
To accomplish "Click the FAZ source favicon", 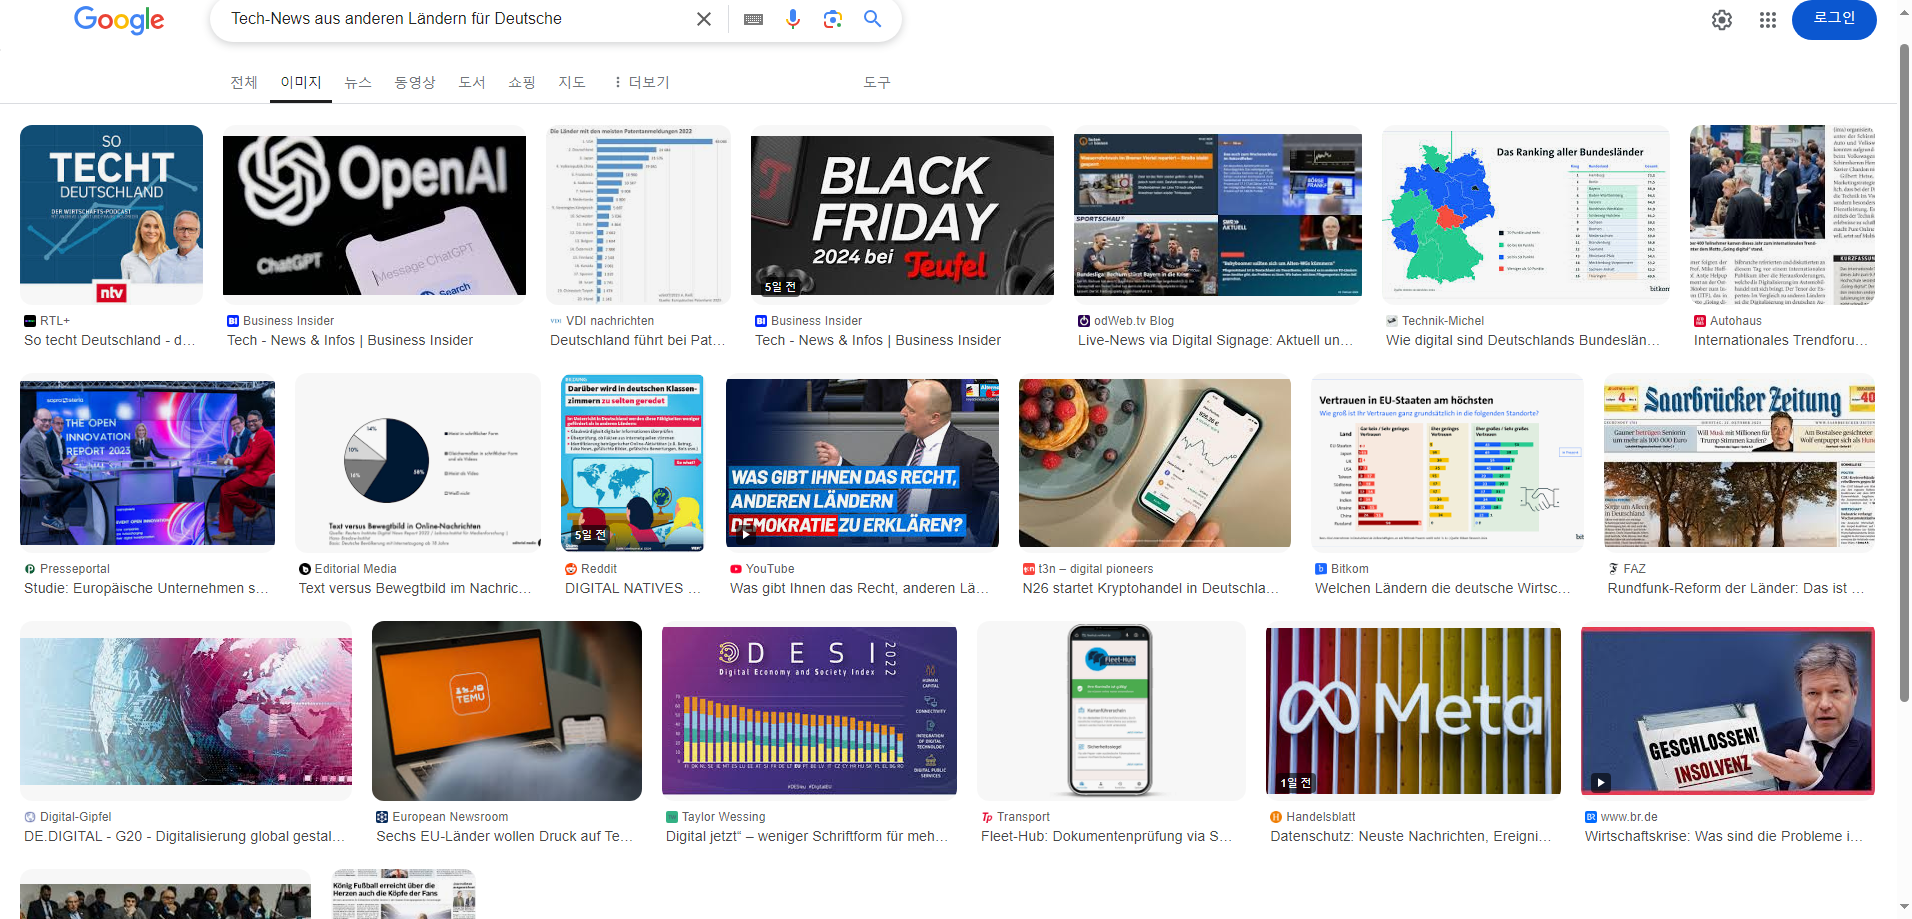I will coord(1614,569).
